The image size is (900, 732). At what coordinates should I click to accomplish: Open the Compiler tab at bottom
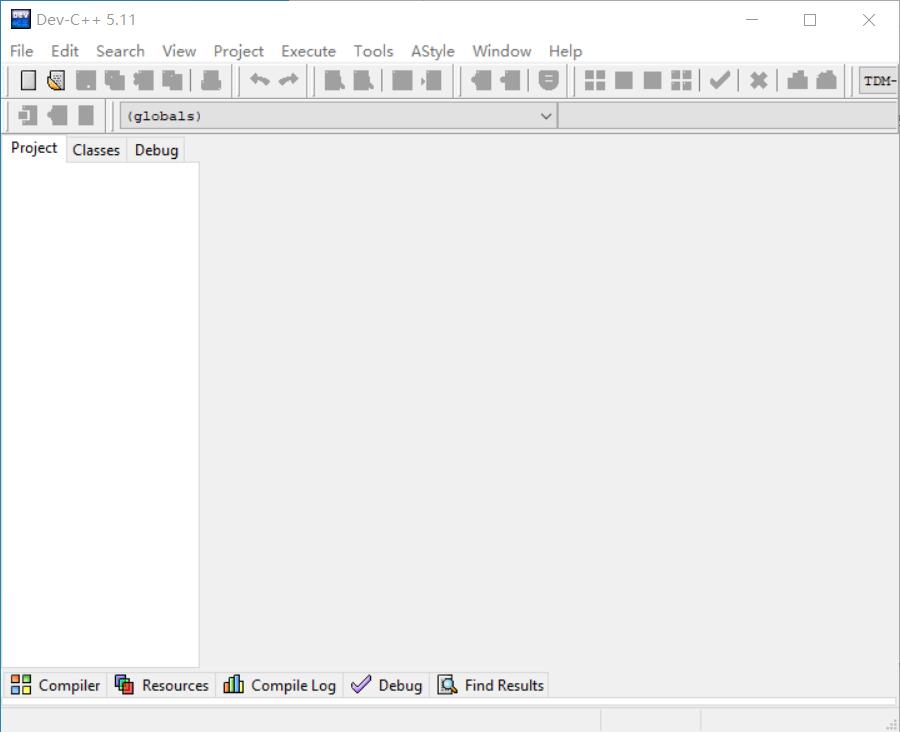55,685
